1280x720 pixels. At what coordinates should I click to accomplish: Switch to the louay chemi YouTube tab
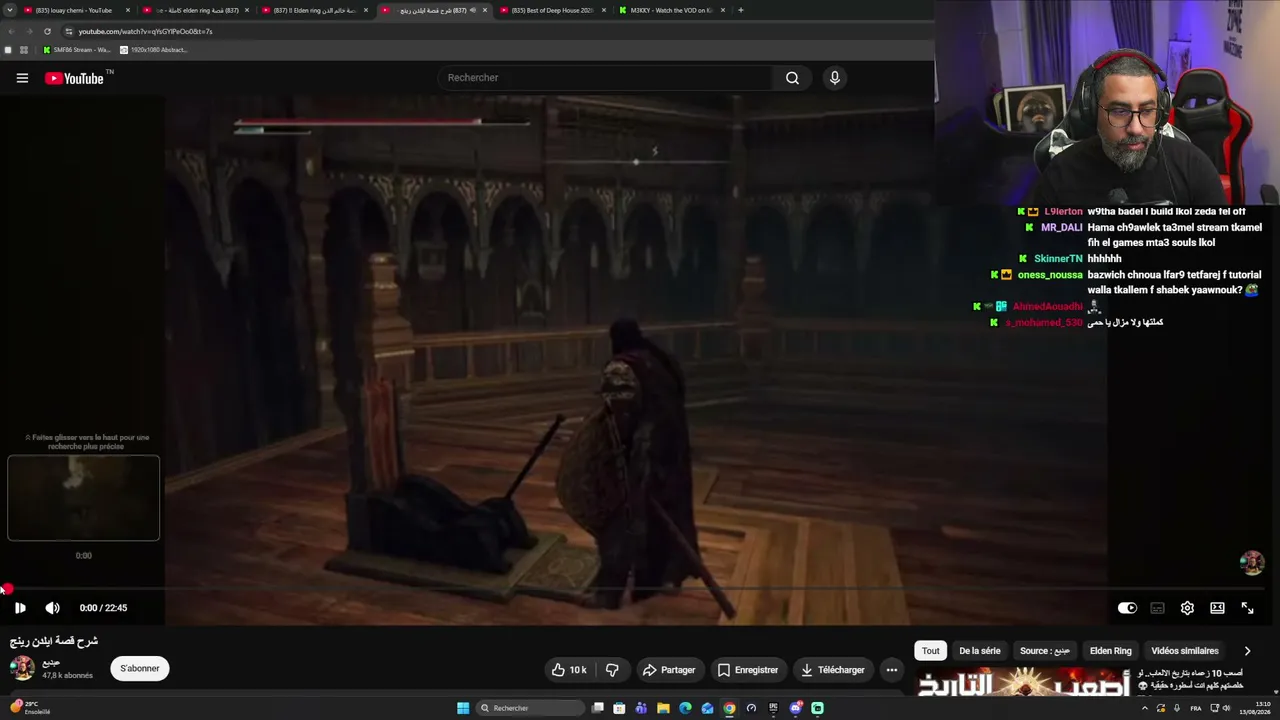(x=74, y=10)
